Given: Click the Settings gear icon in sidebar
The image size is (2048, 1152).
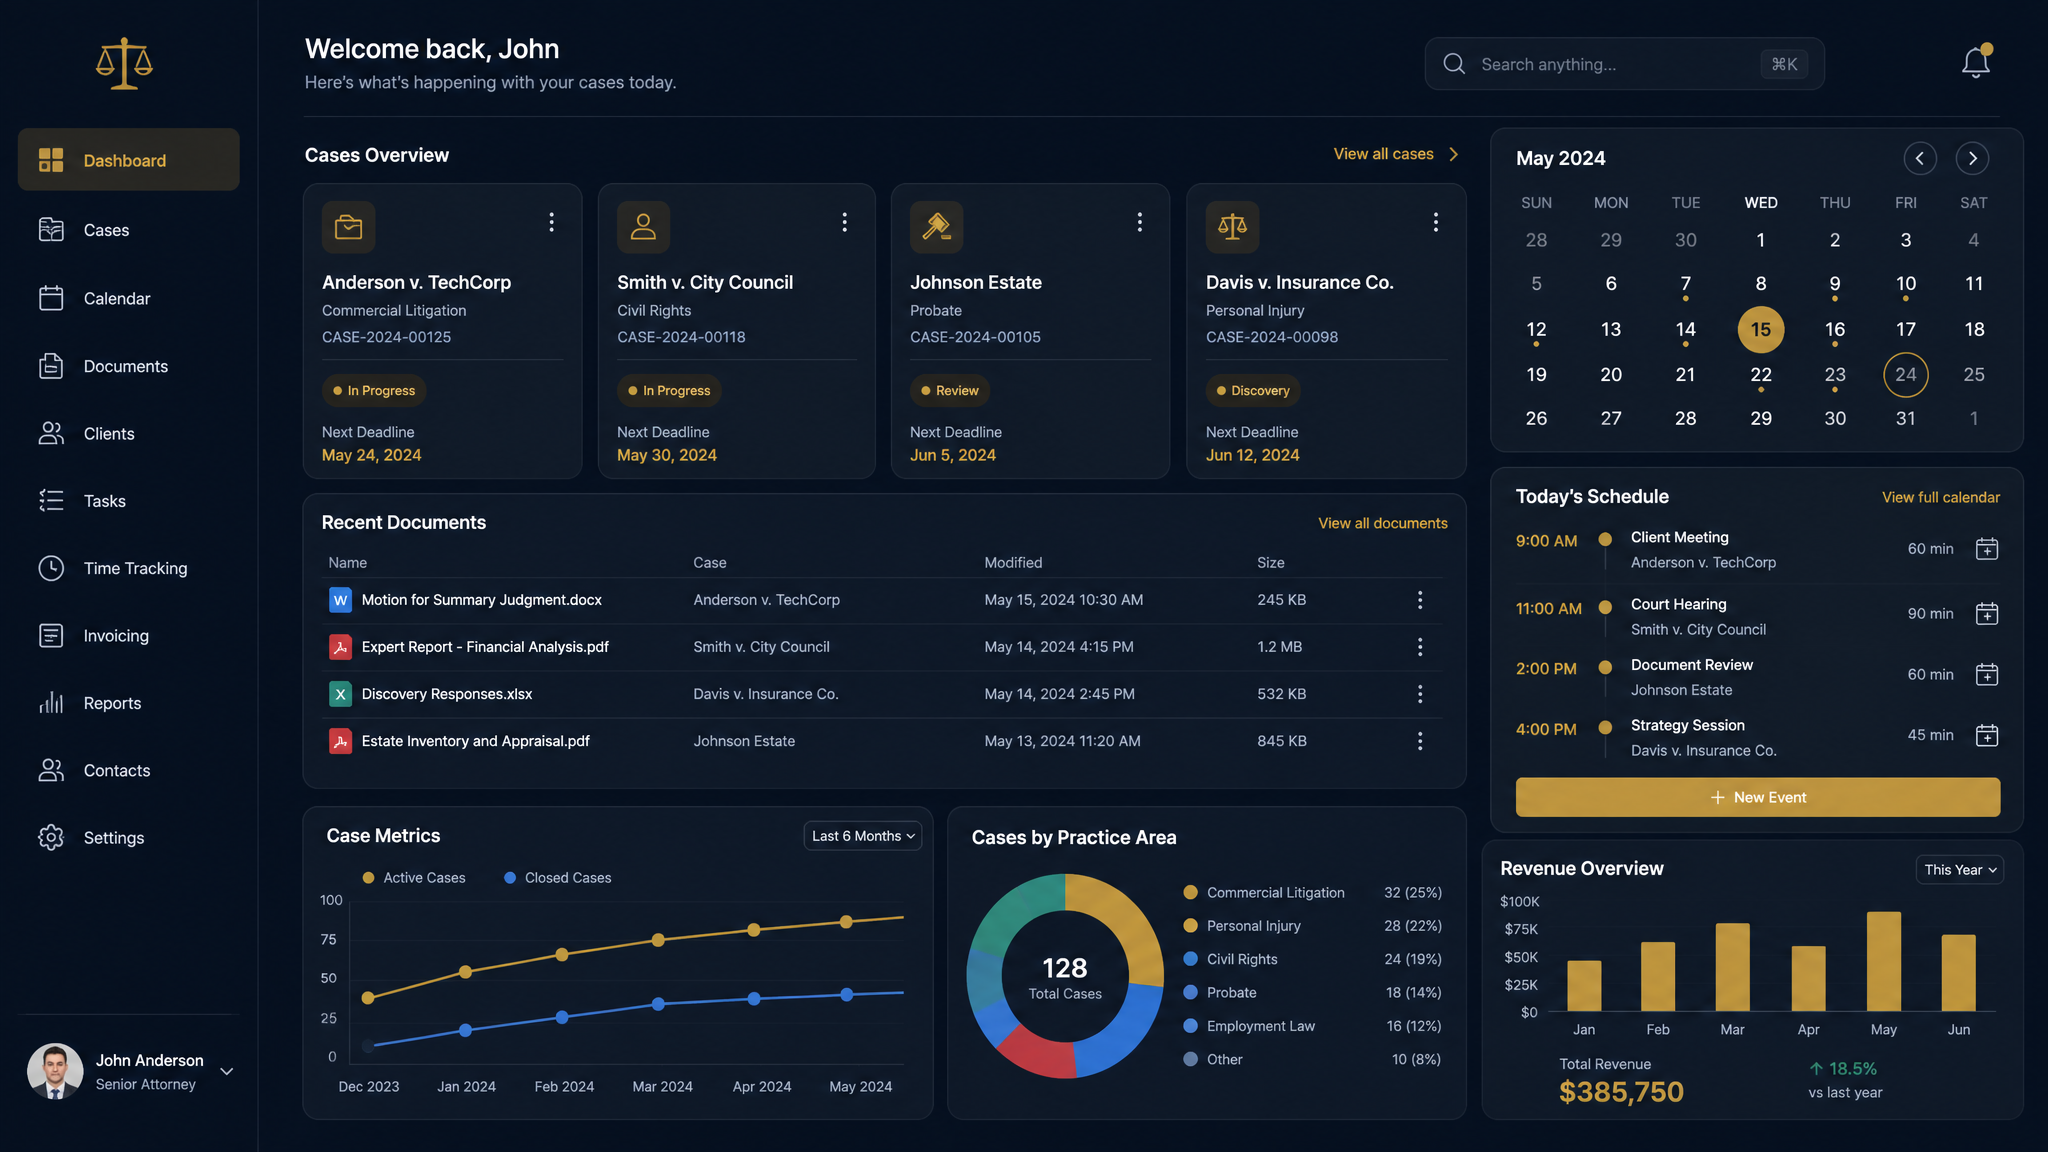Looking at the screenshot, I should (x=51, y=838).
